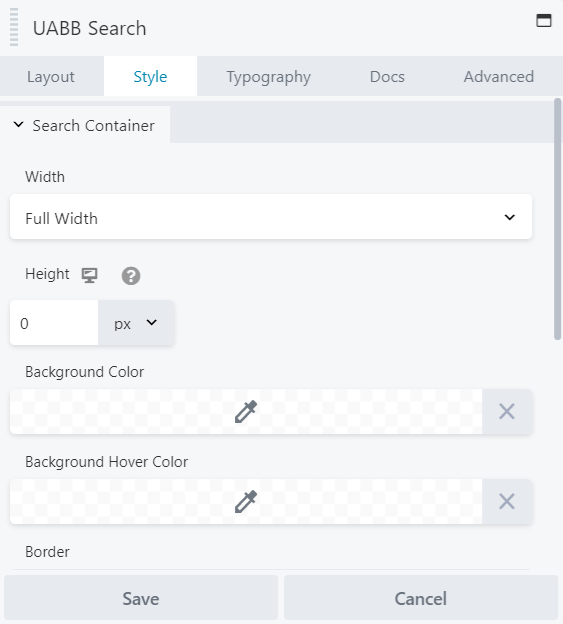Pick Background Color with eyedropper
Image resolution: width=563 pixels, height=624 pixels.
click(246, 411)
